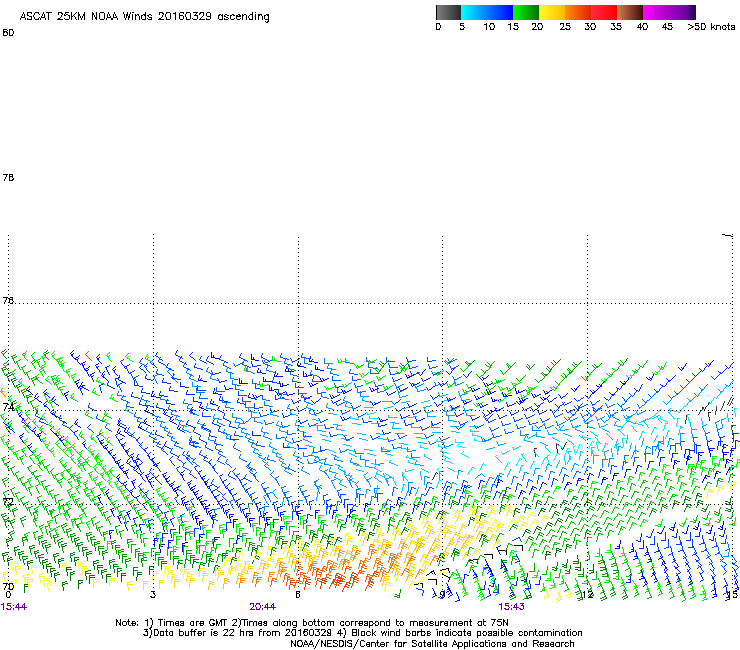
Task: Click the 74 latitude axis label
Action: click(x=8, y=407)
